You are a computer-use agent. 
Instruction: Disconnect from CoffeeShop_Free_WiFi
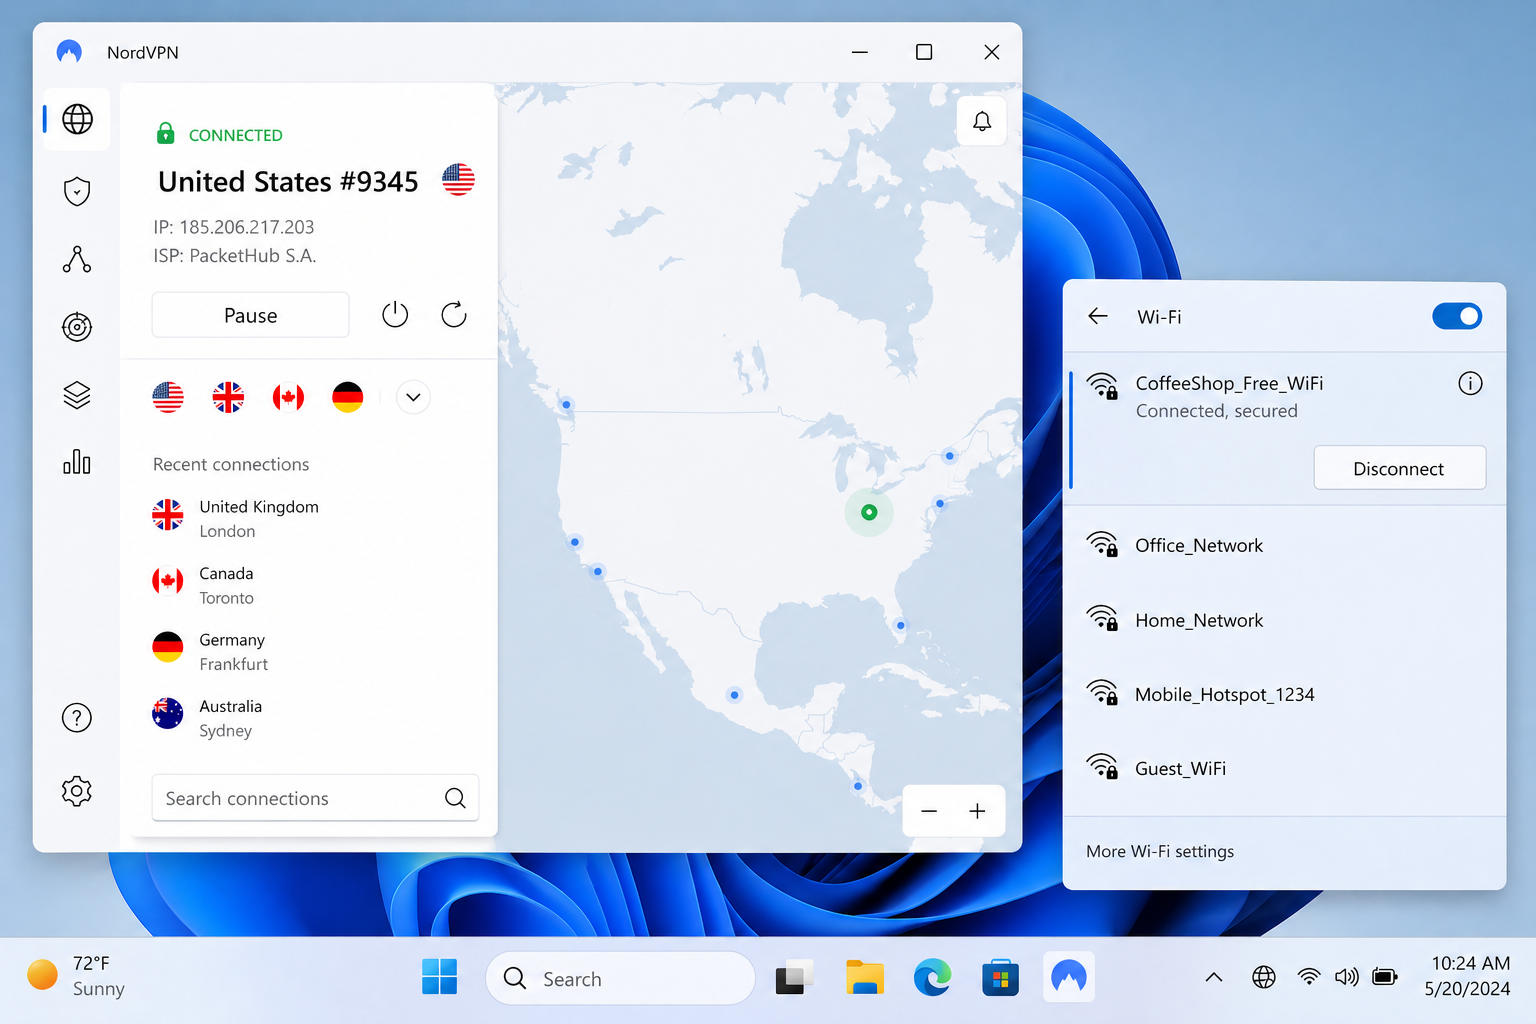1398,468
